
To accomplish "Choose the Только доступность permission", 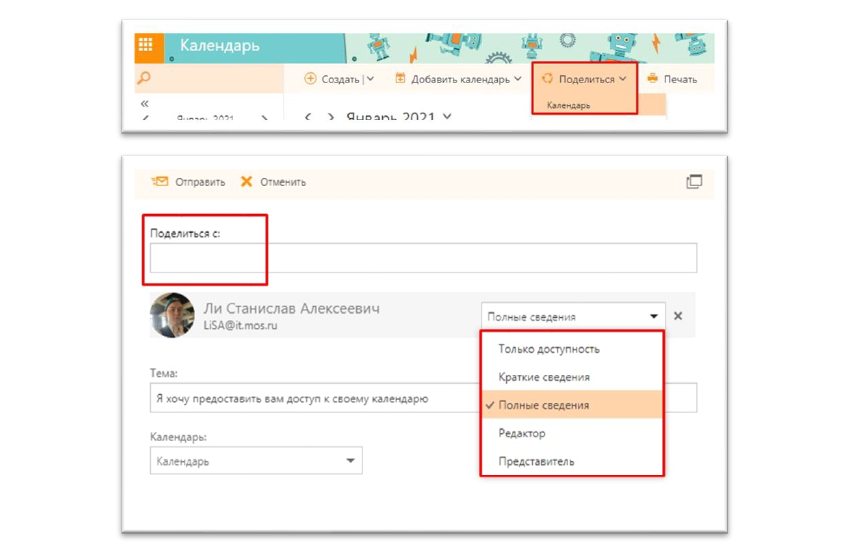I will [549, 349].
